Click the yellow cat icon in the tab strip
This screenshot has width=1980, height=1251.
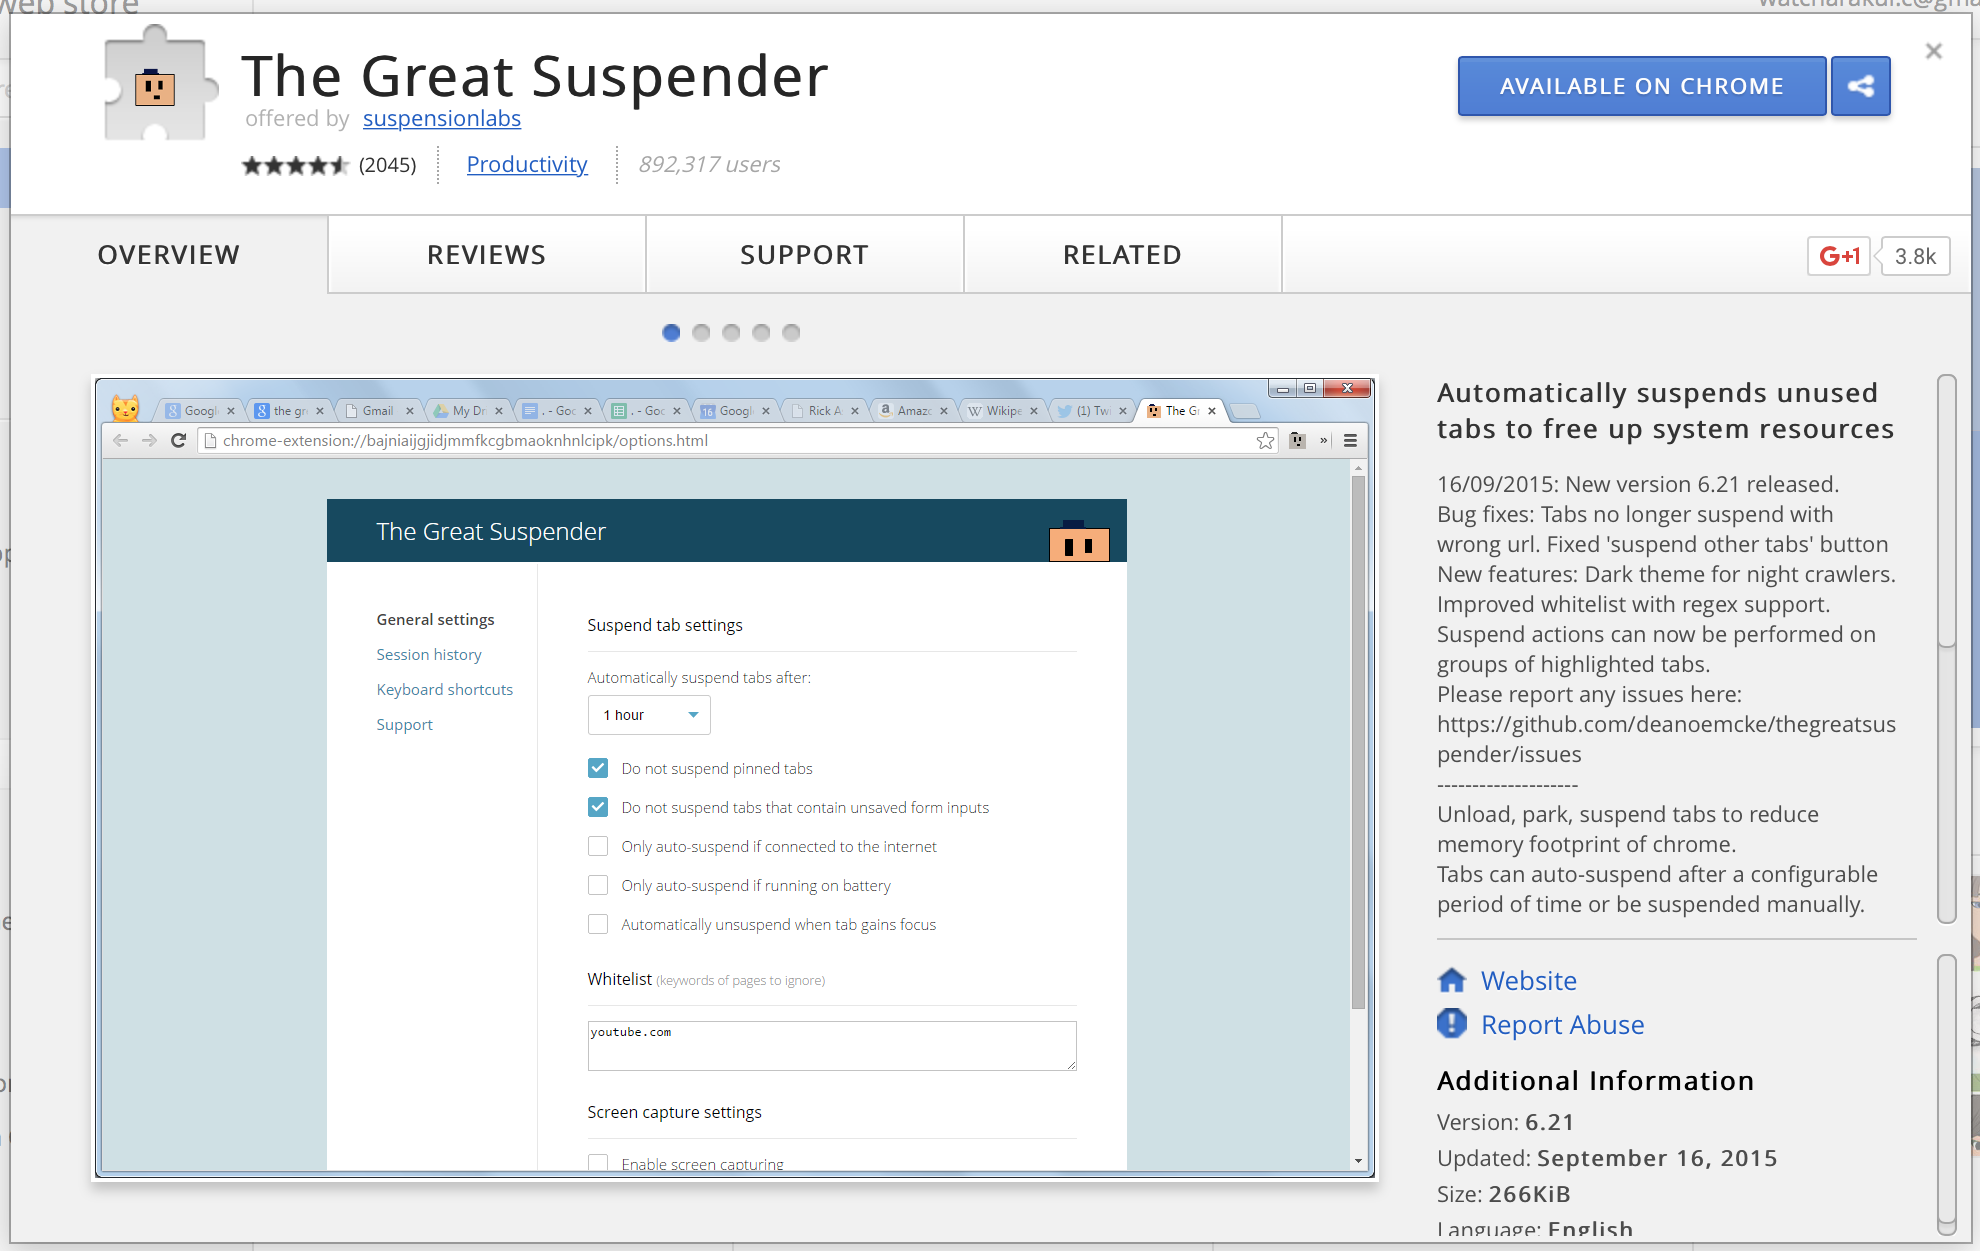(x=126, y=408)
